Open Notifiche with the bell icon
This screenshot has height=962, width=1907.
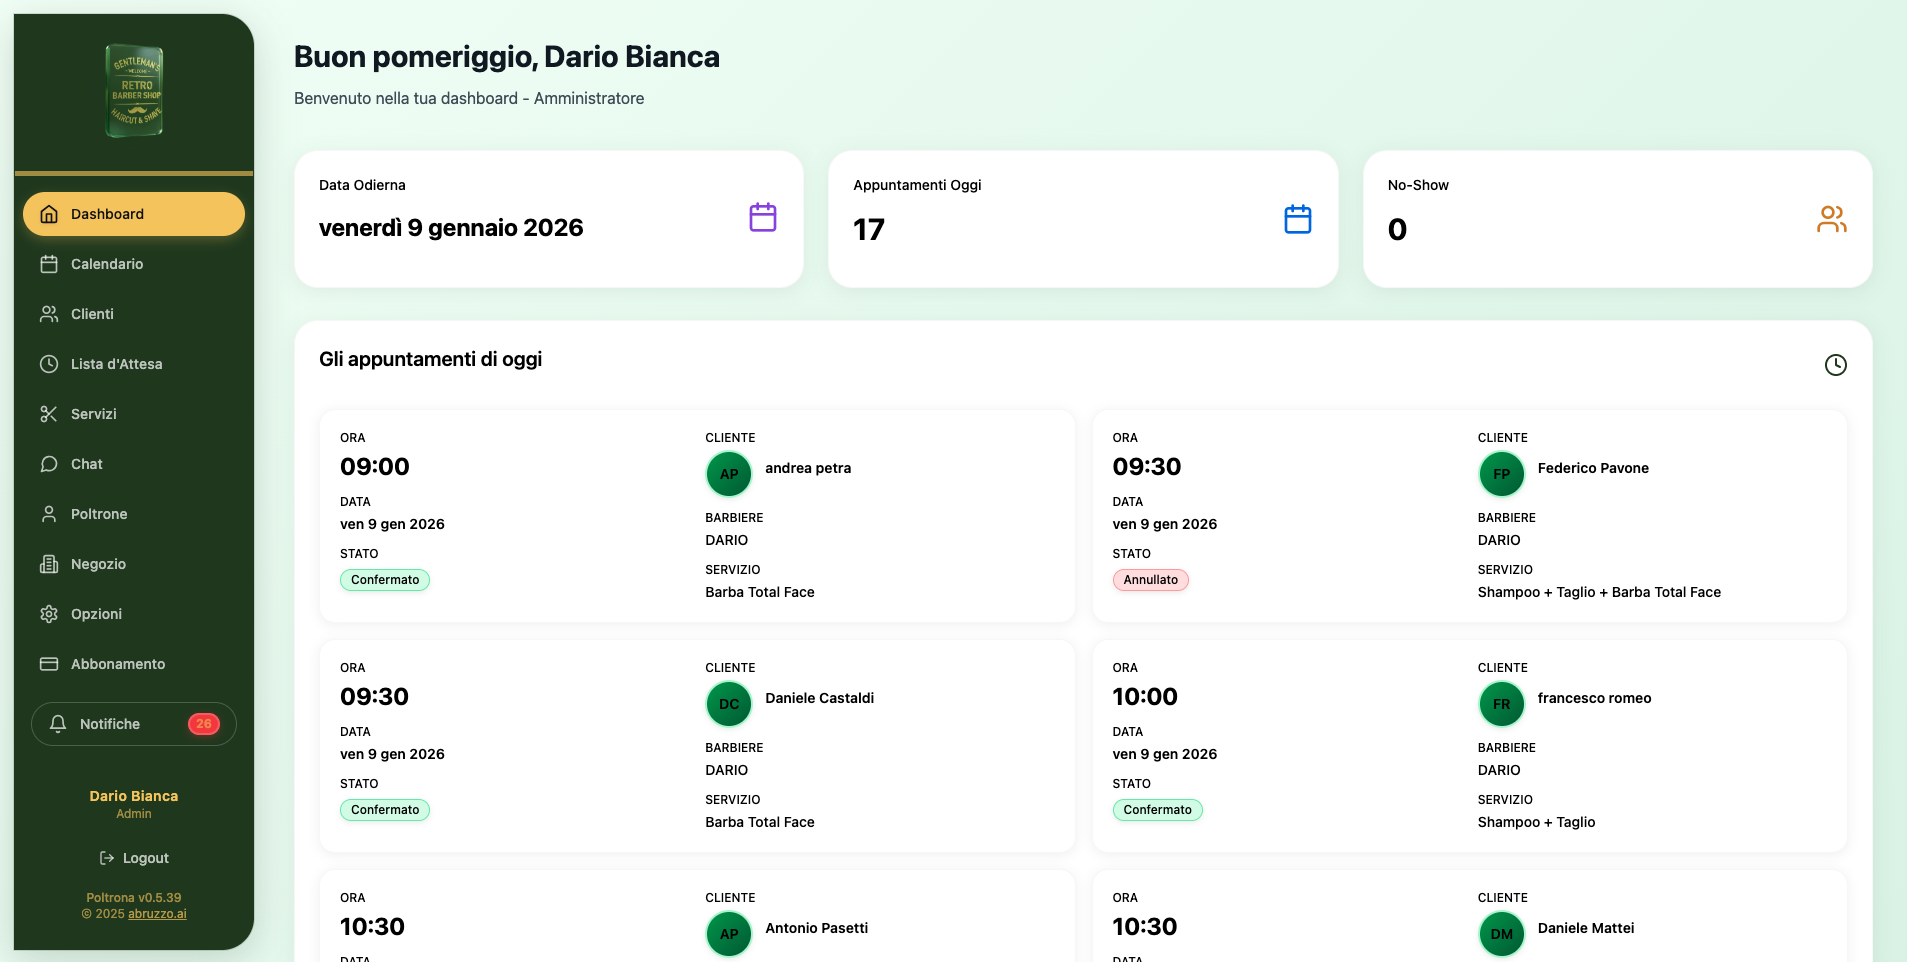pyautogui.click(x=58, y=724)
